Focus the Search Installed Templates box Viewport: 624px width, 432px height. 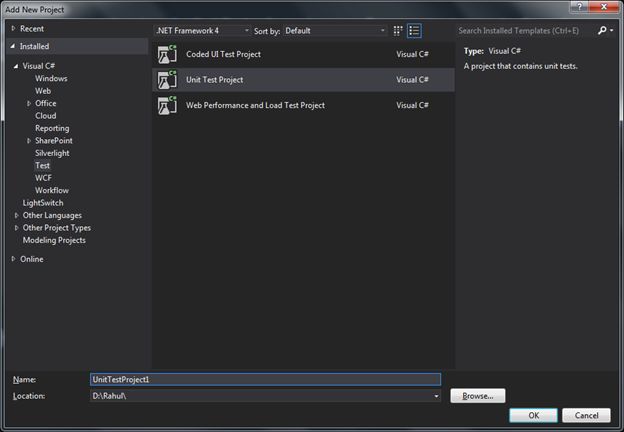point(525,31)
